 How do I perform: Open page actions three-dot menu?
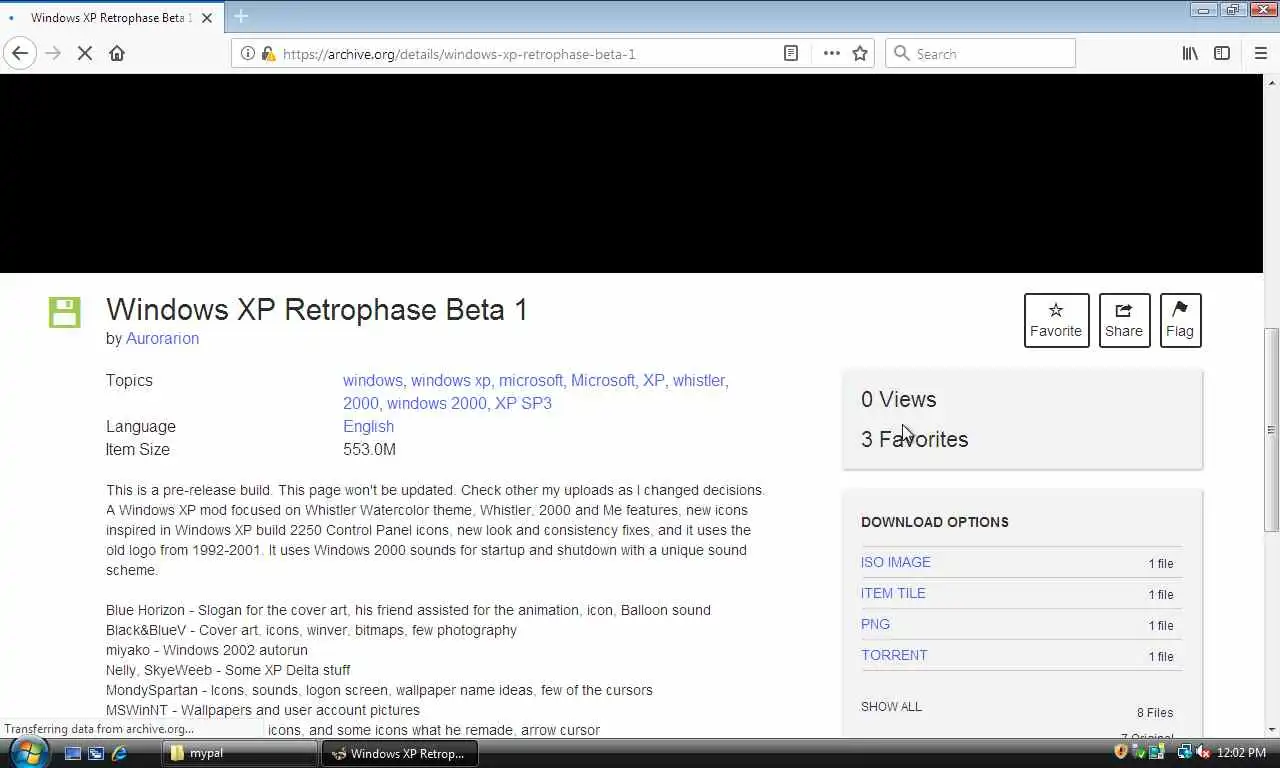point(831,54)
